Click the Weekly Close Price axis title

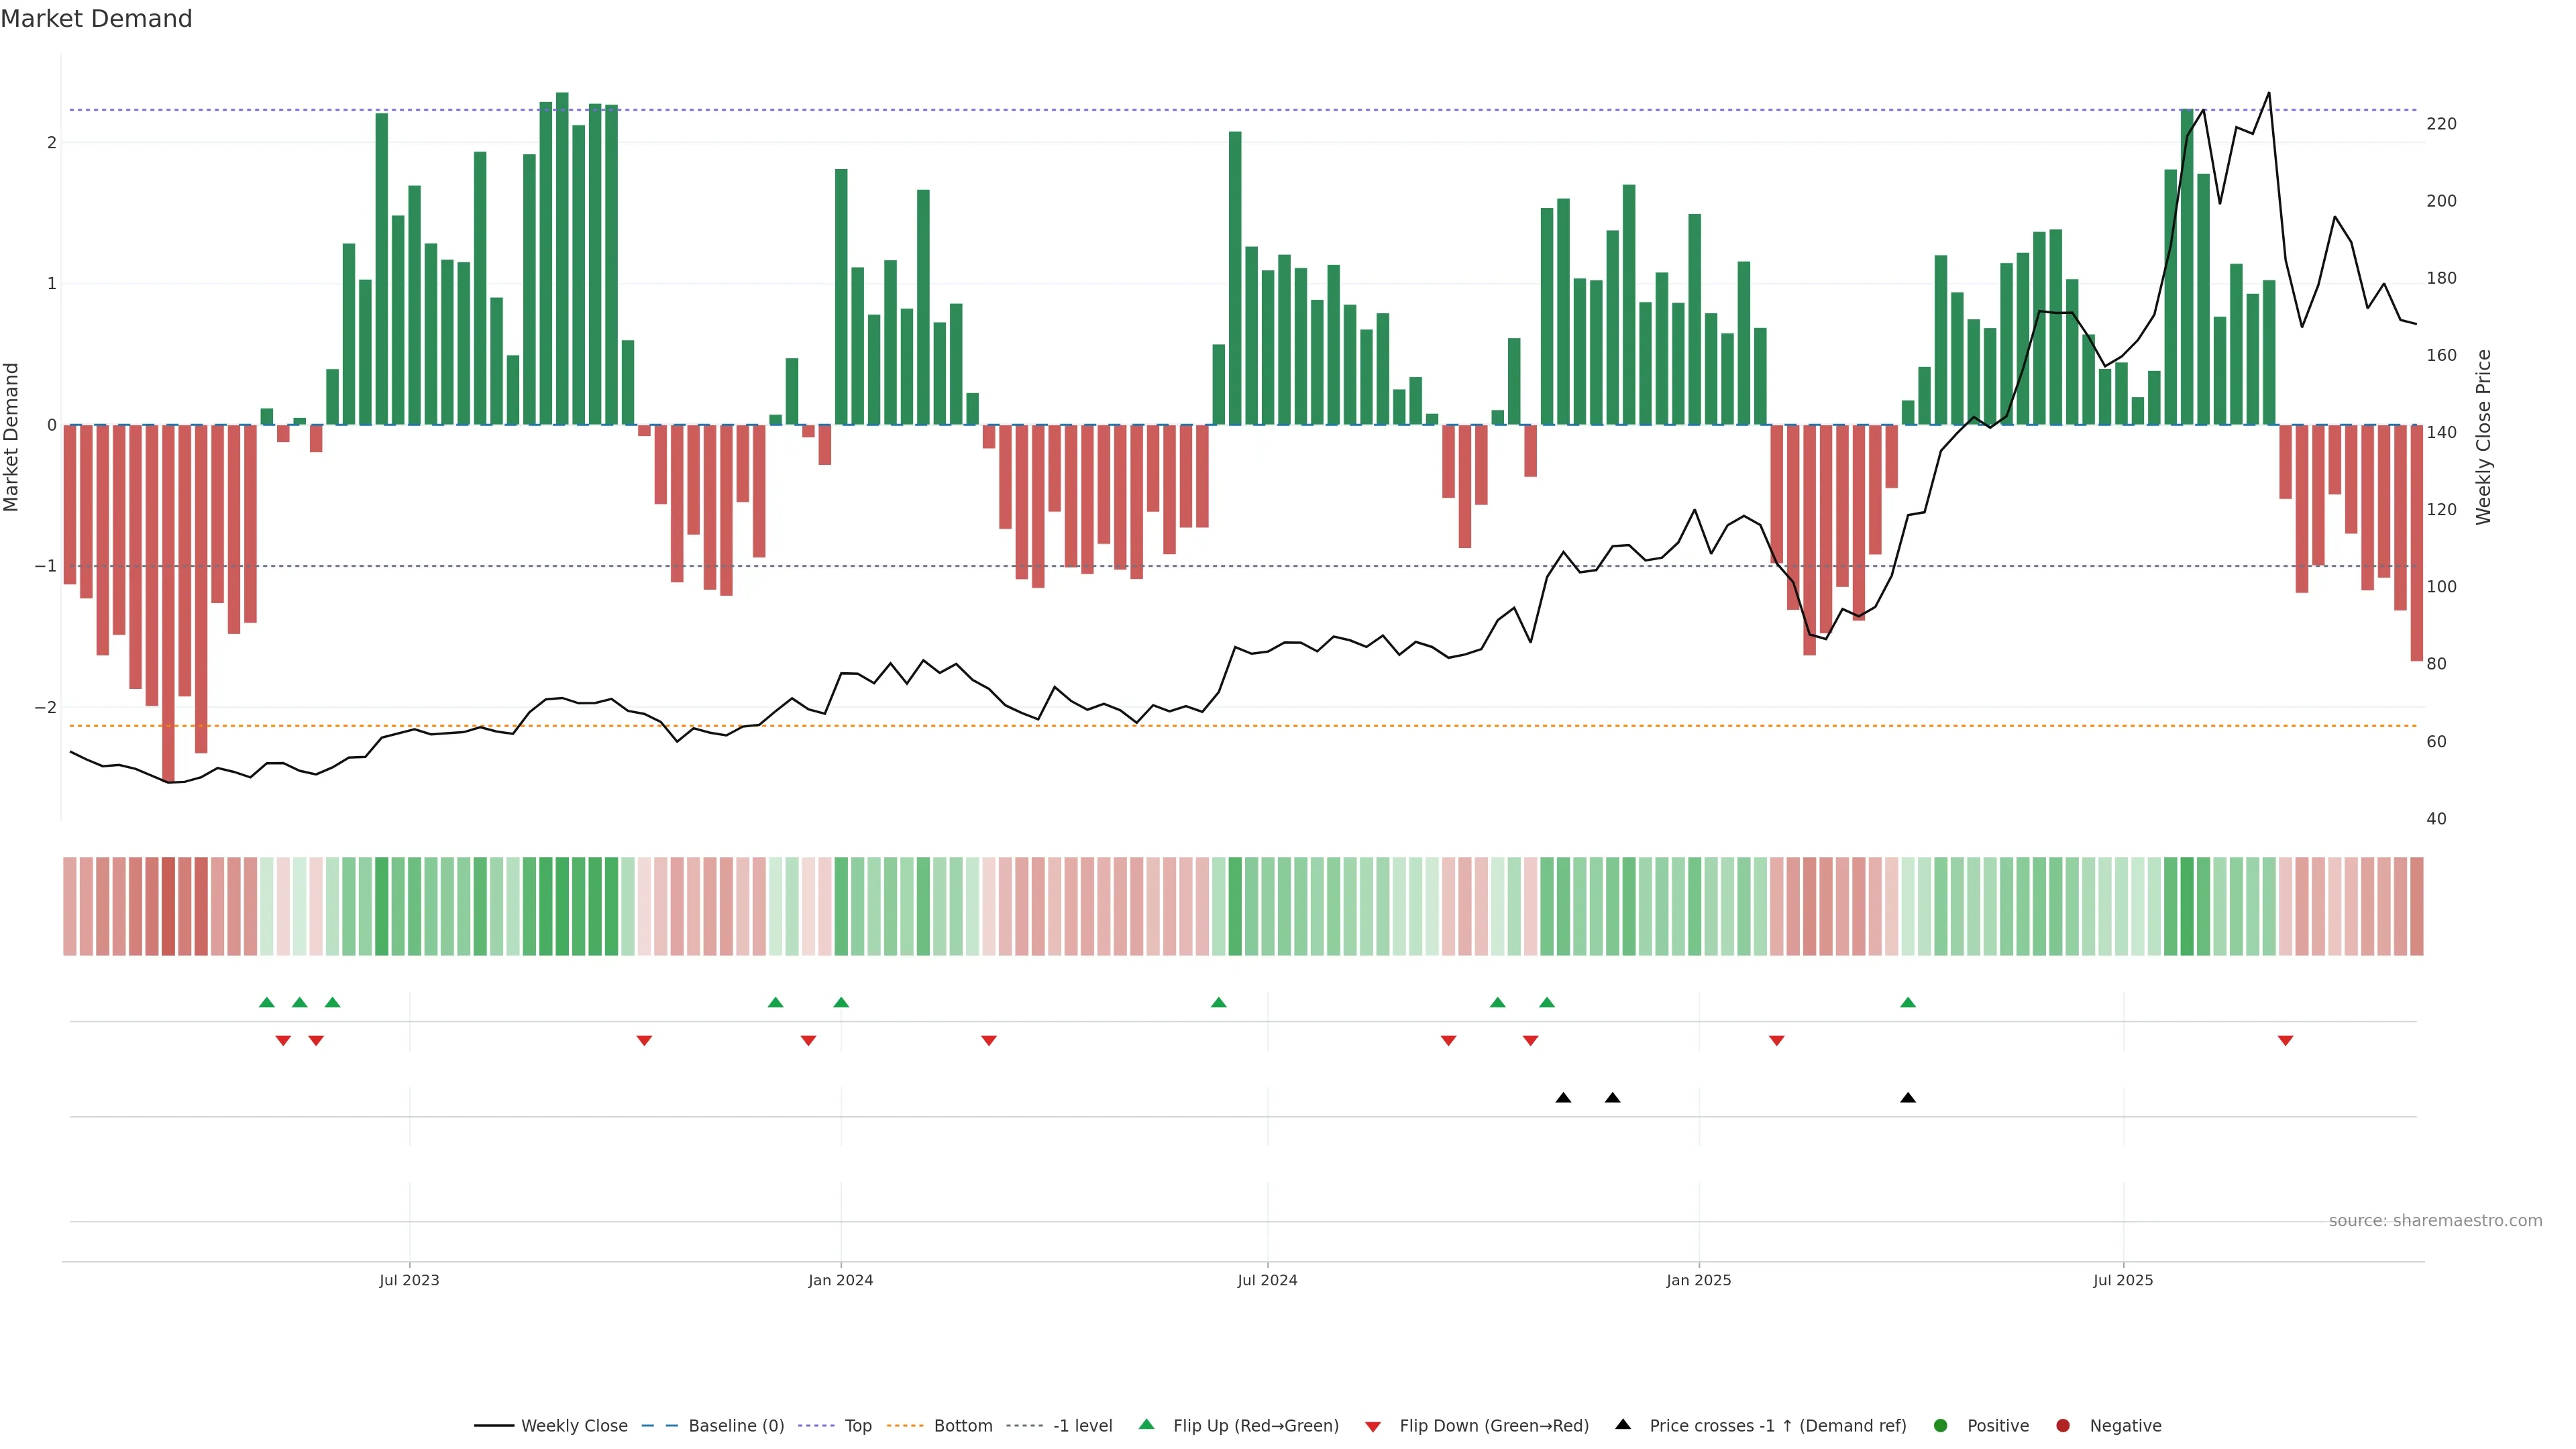2484,437
